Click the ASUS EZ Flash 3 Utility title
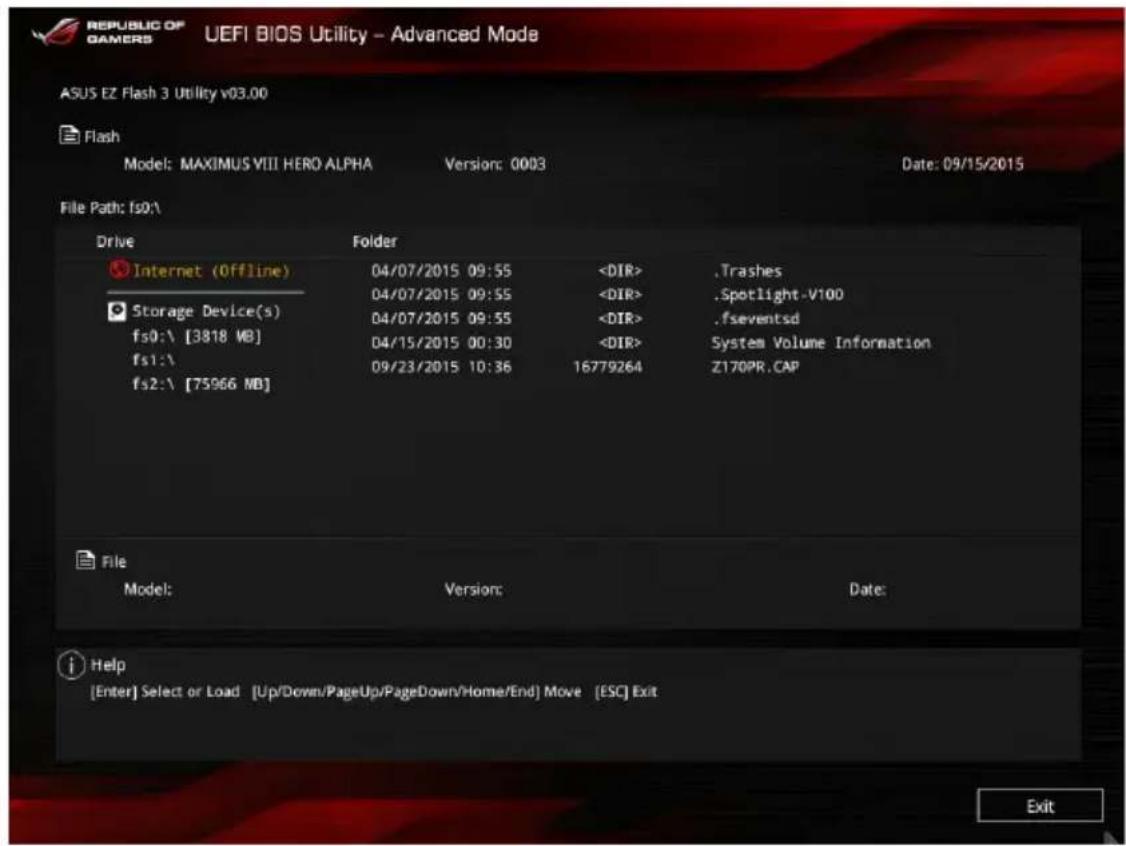Image resolution: width=1126 pixels, height=846 pixels. pyautogui.click(x=164, y=93)
